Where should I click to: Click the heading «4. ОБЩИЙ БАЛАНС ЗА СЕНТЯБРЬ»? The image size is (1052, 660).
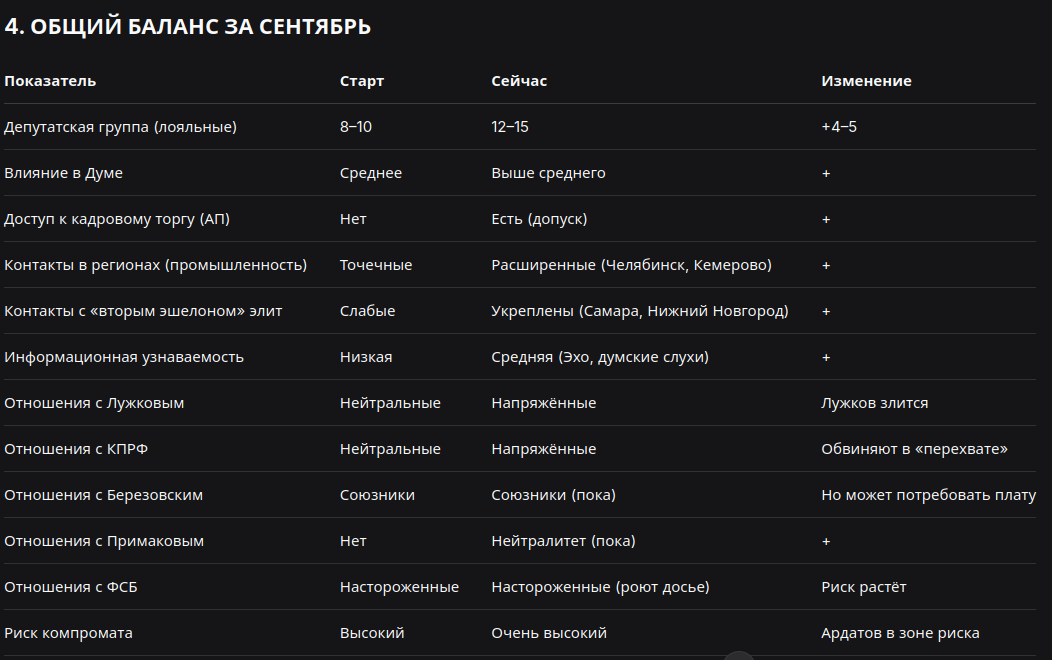[188, 27]
